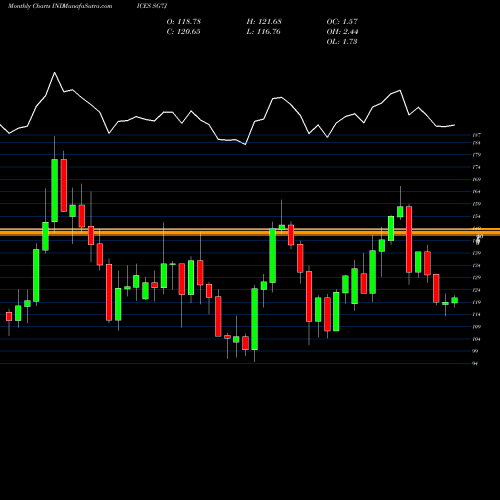Select the ICES ticker symbol label
Screen dimensions: 500x500
152,6
